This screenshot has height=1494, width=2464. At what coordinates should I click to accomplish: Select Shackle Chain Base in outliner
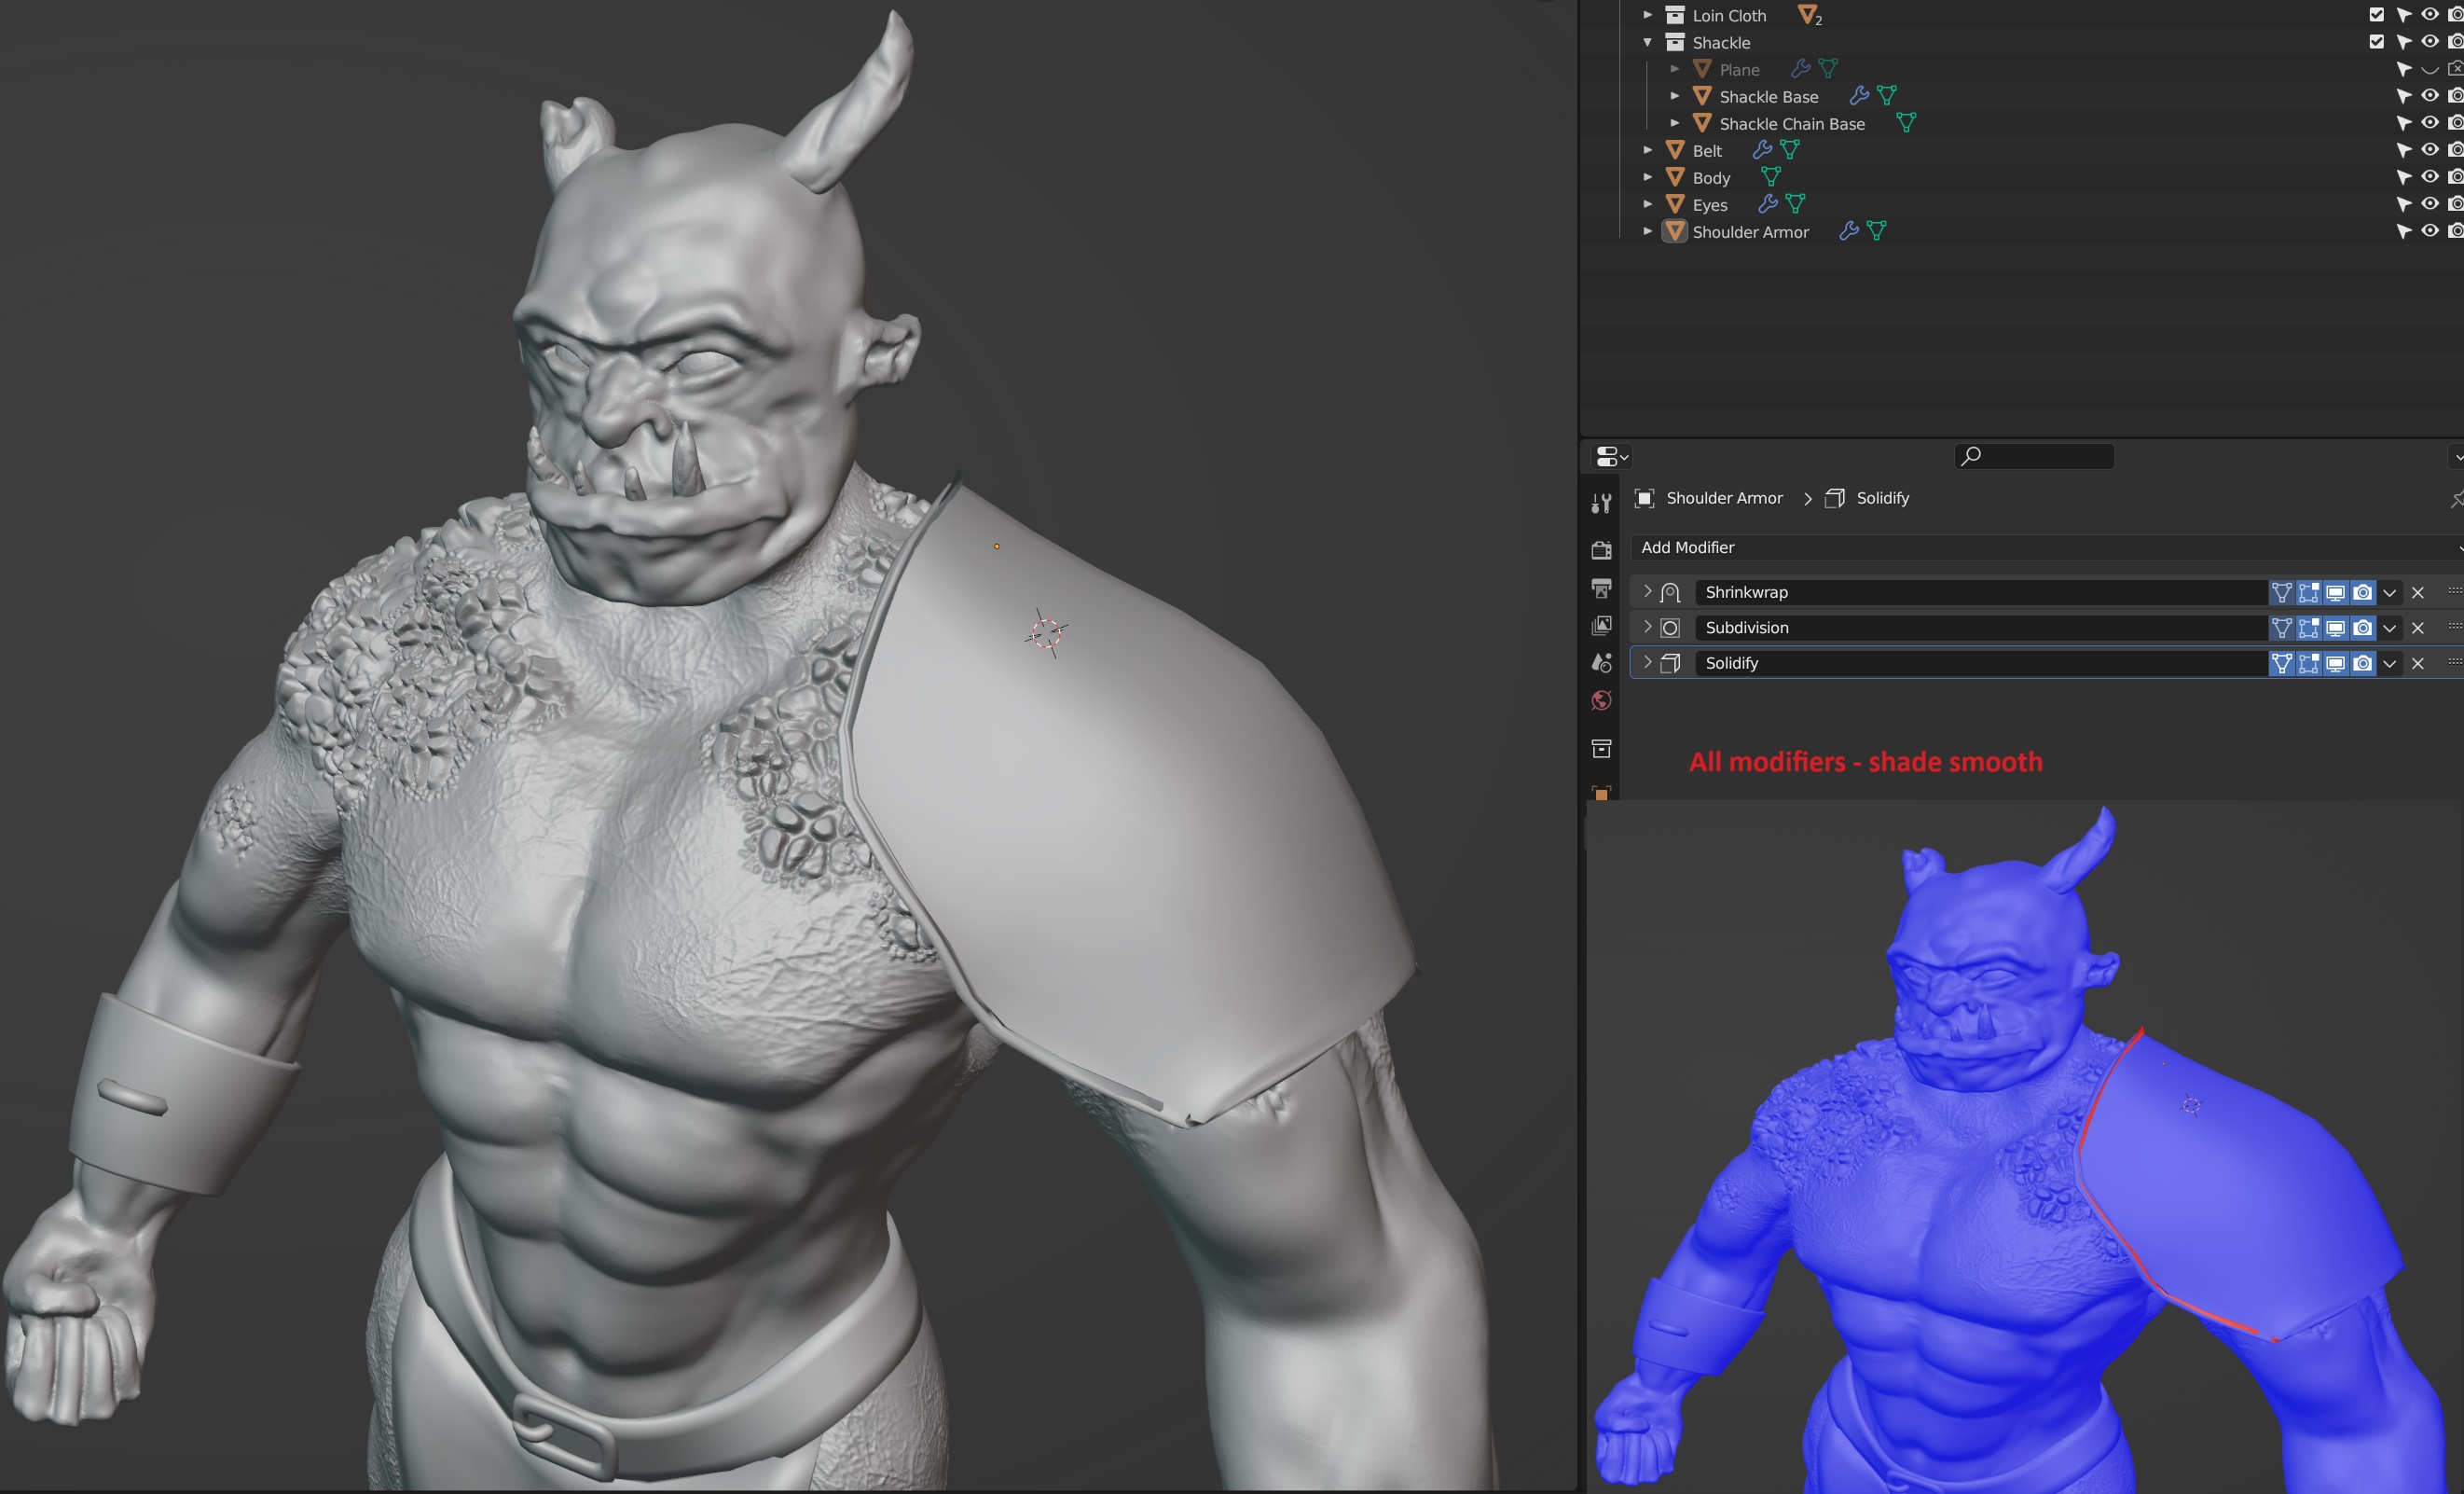pyautogui.click(x=1791, y=124)
